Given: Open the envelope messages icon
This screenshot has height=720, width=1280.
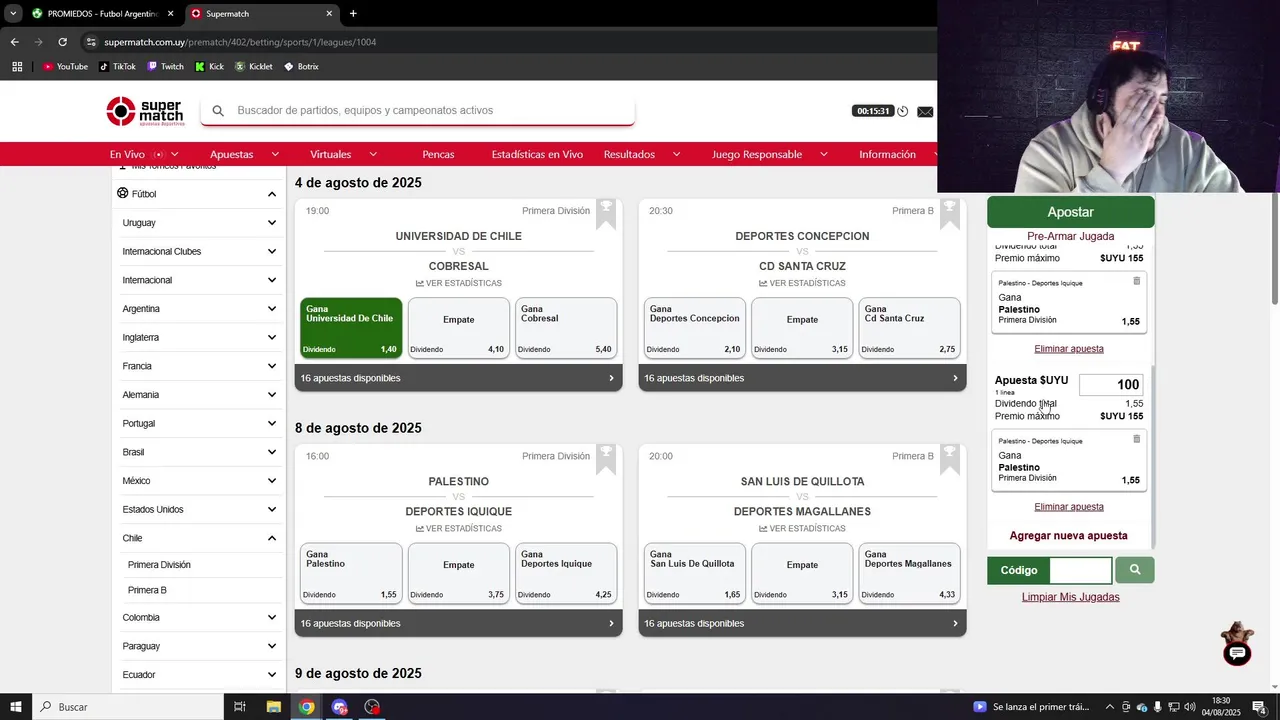Looking at the screenshot, I should click(925, 111).
